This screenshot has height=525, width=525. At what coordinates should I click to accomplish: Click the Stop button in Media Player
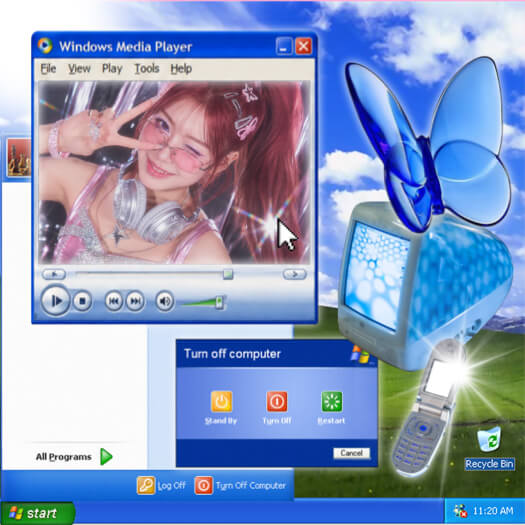82,301
